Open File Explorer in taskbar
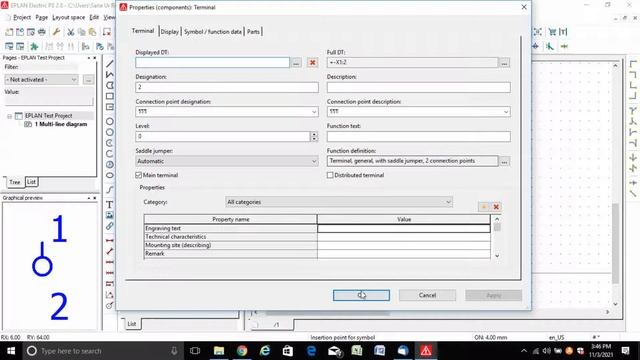This screenshot has width=640, height=360. [219, 351]
